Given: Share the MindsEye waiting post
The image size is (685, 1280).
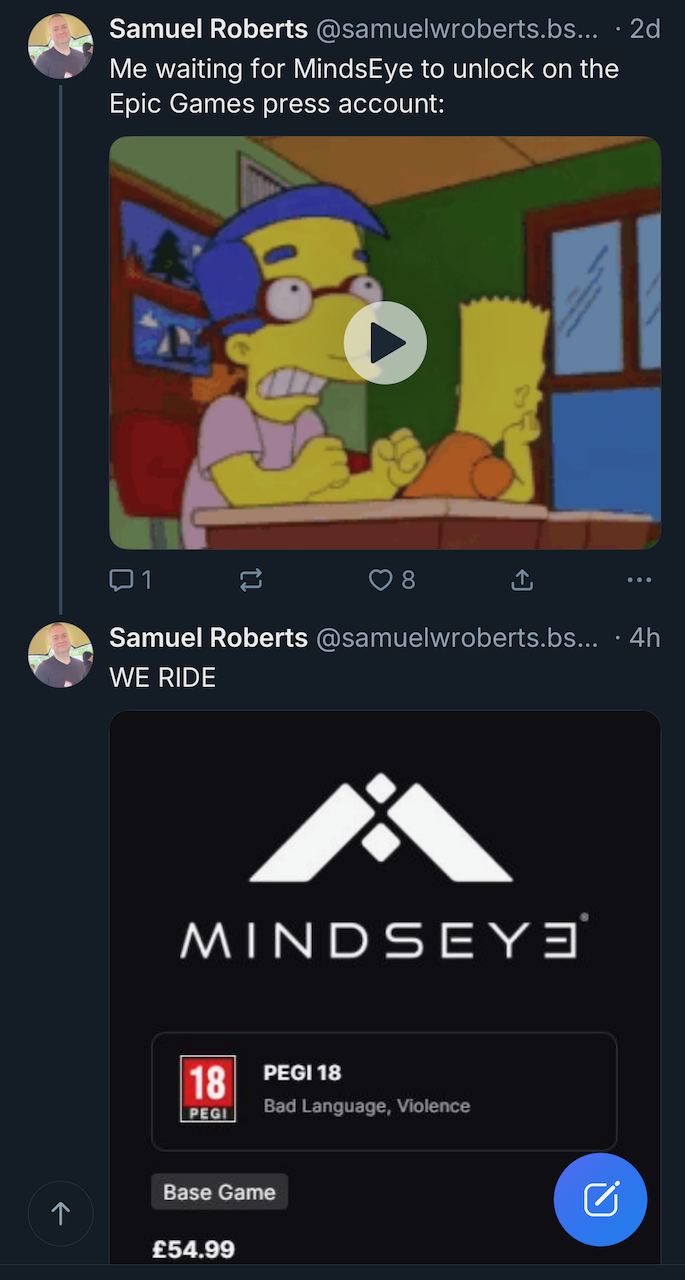Looking at the screenshot, I should 522,580.
